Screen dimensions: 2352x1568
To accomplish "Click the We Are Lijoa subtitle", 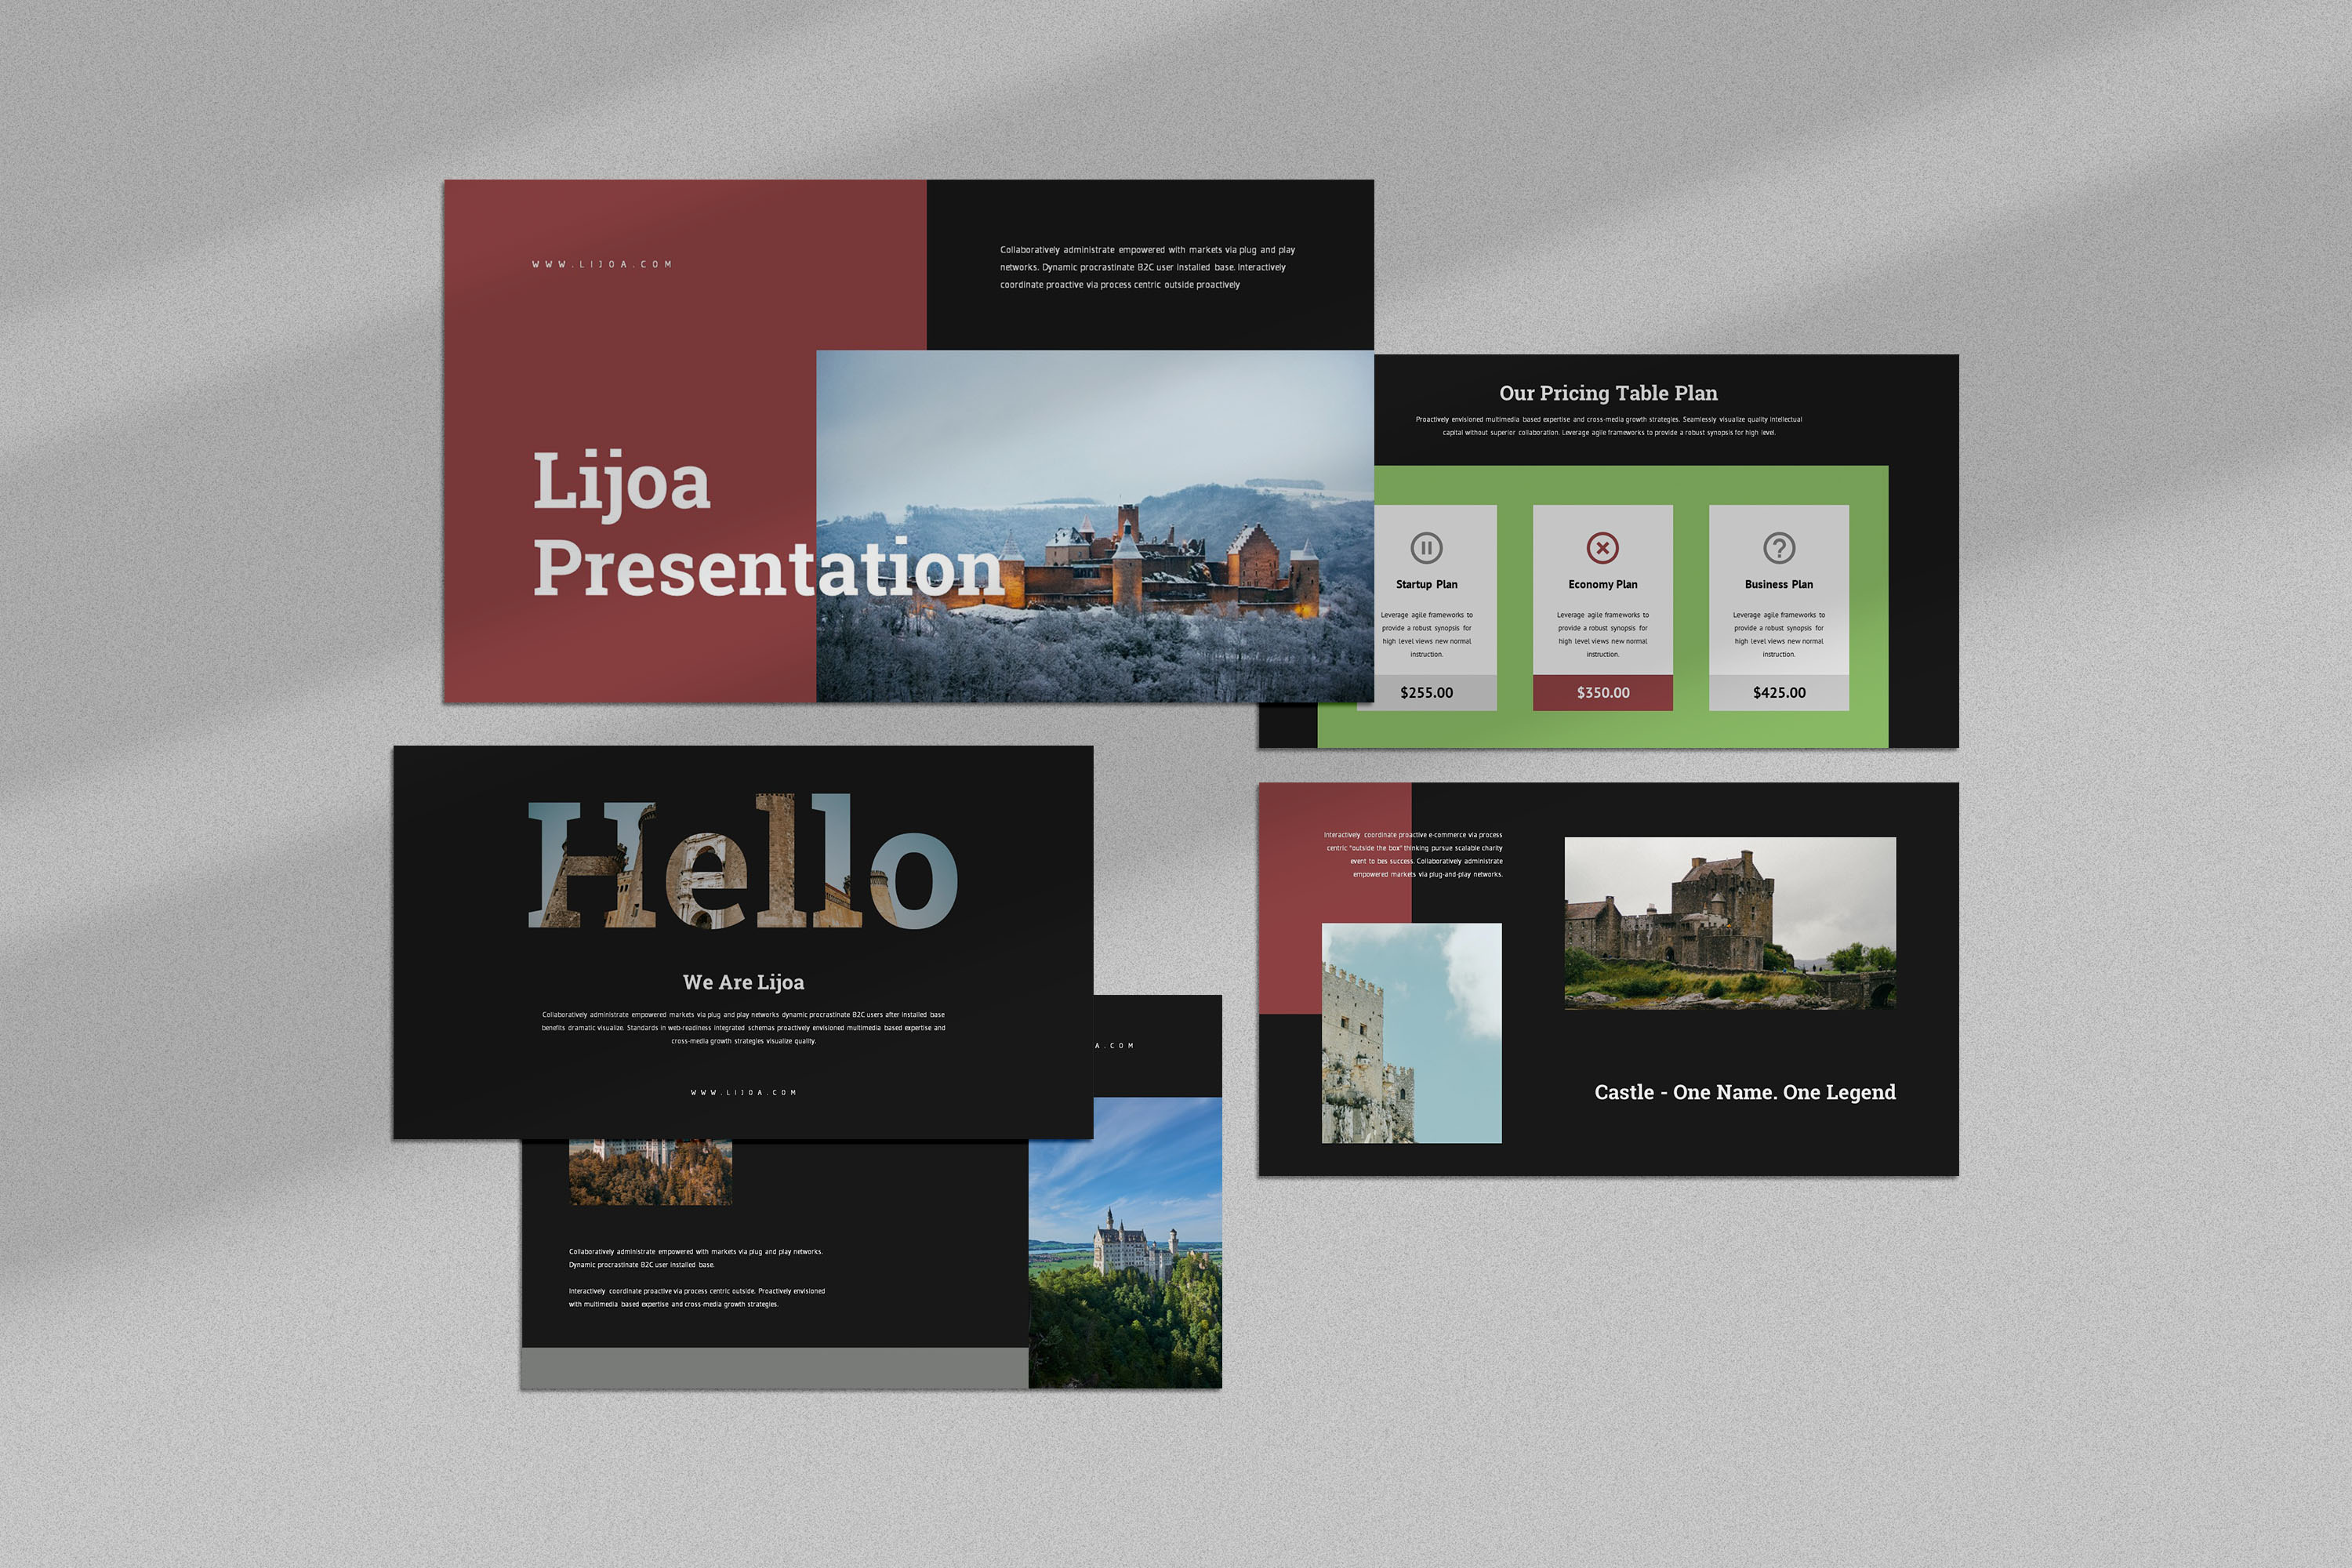I will pyautogui.click(x=743, y=982).
